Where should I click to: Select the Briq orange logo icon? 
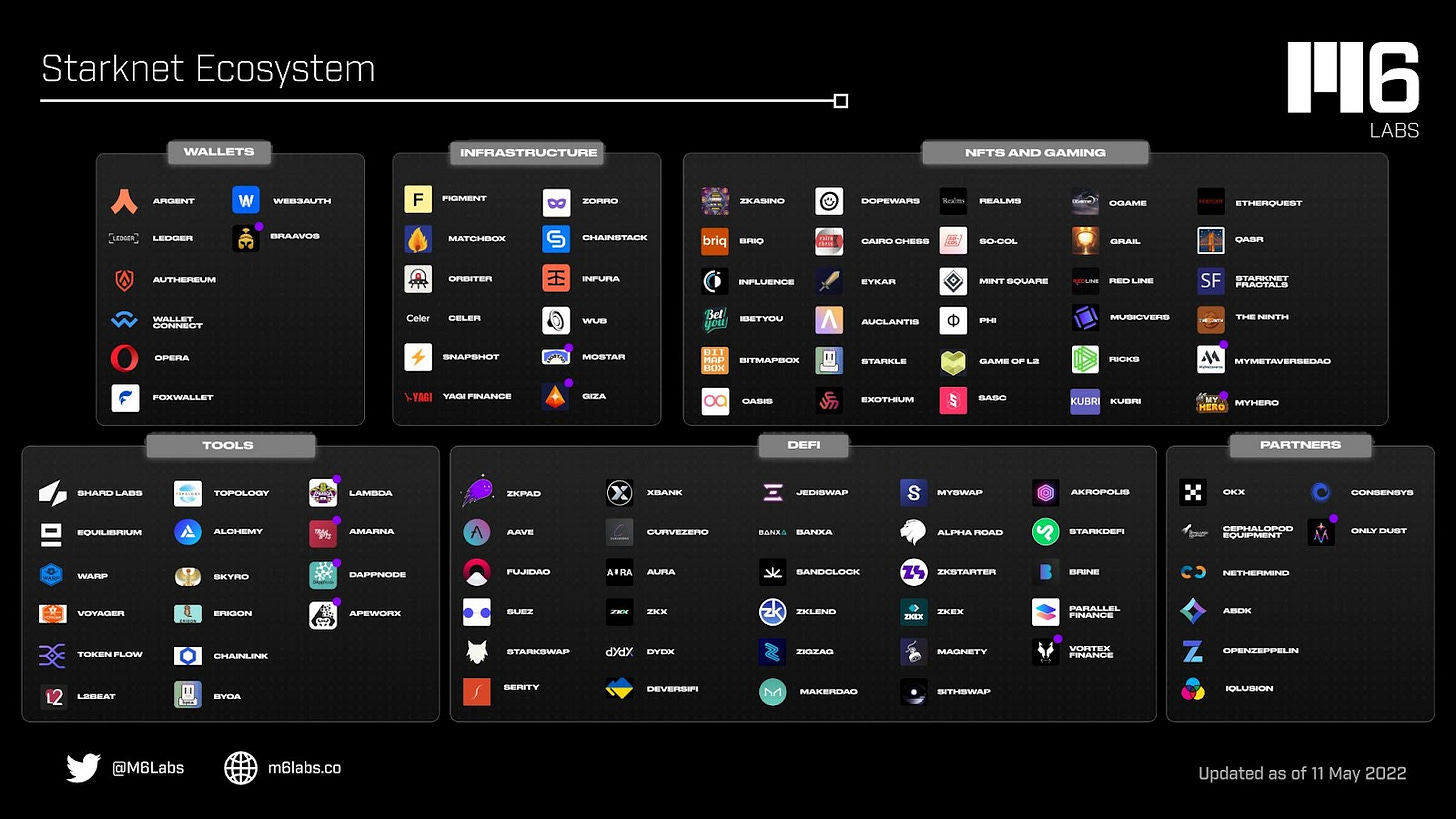pos(715,241)
